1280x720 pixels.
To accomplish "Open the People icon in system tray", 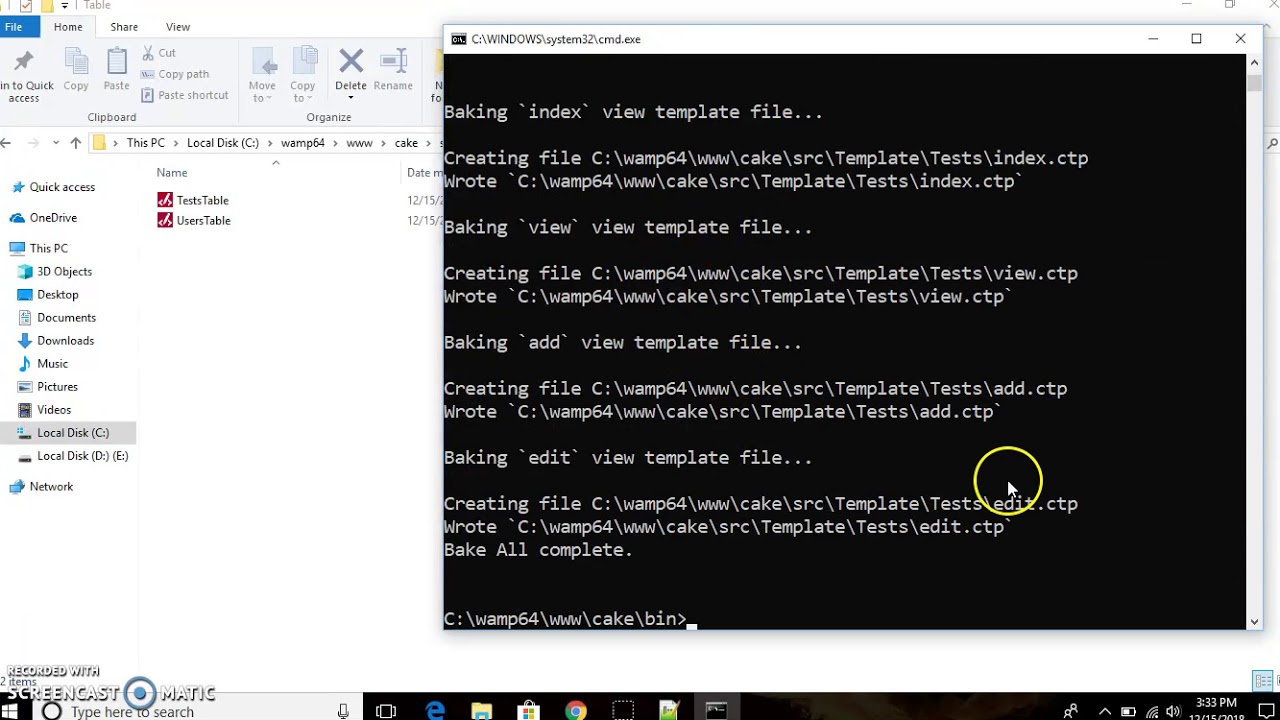I will (x=1071, y=711).
